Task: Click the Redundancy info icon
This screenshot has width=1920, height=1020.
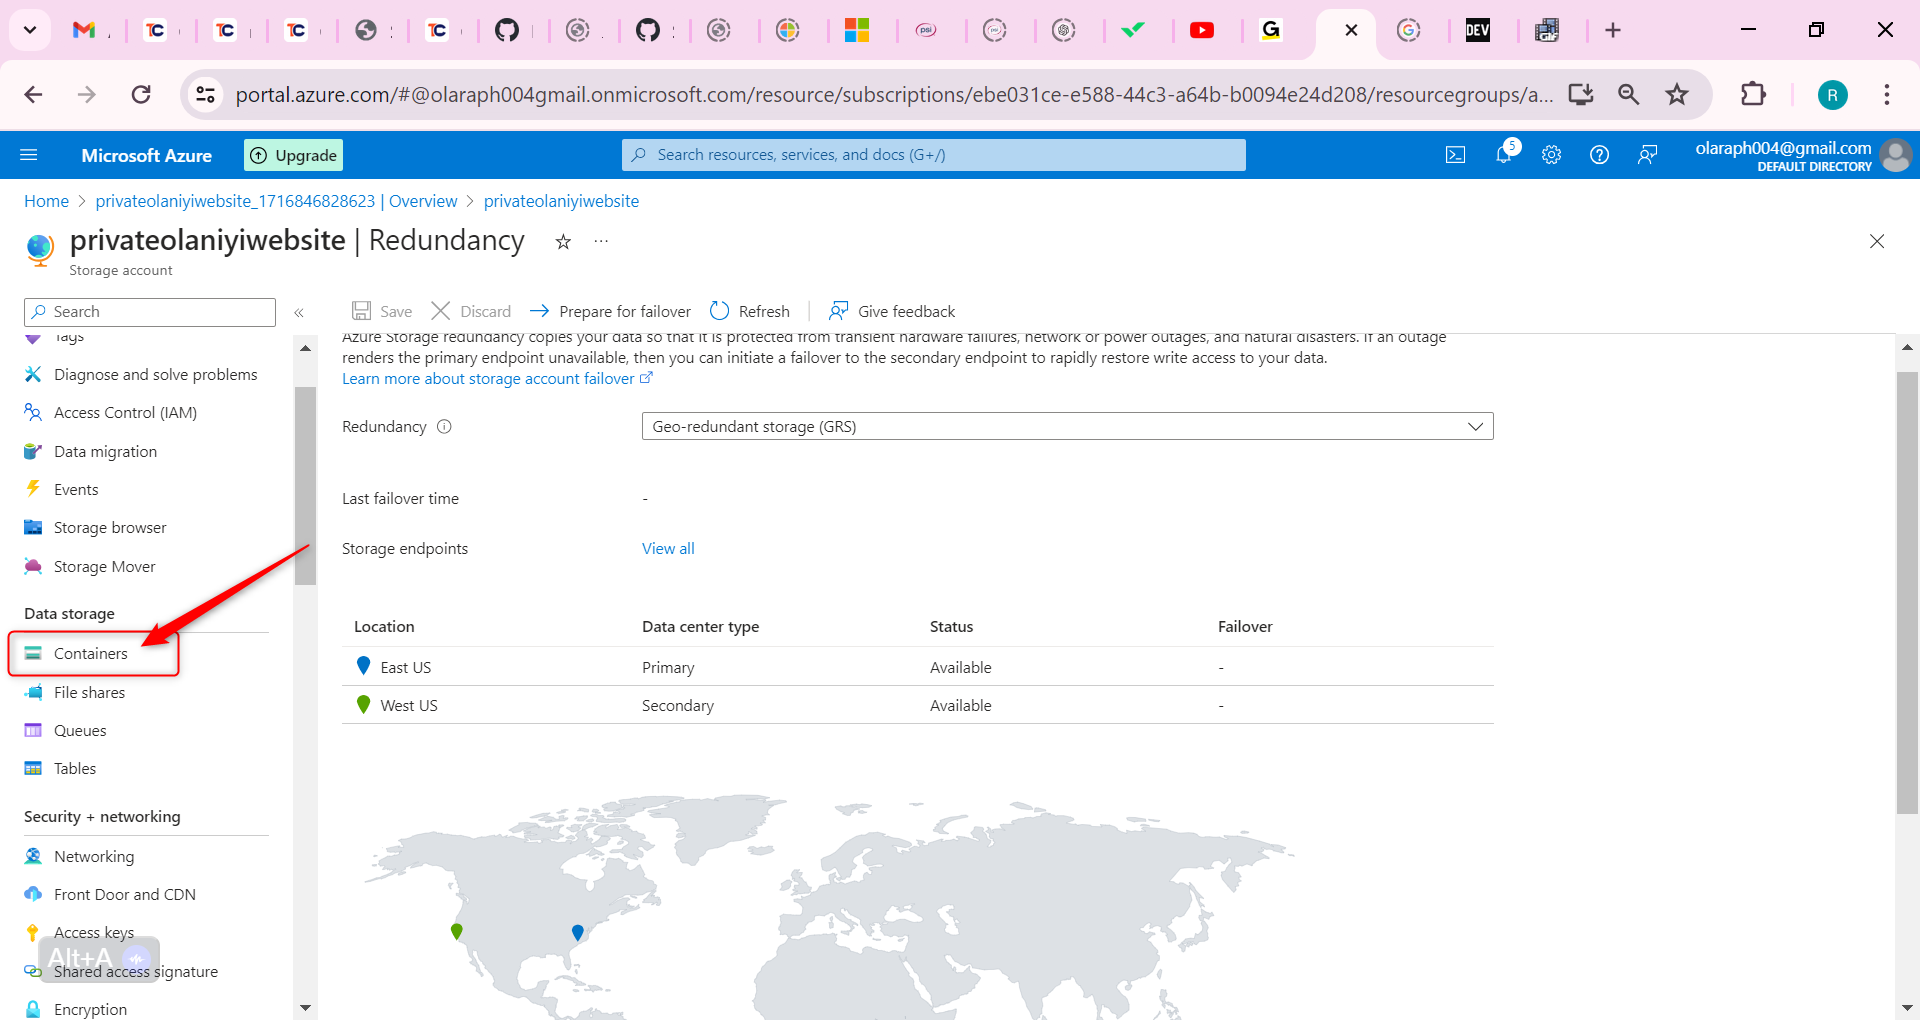Action: (x=445, y=427)
